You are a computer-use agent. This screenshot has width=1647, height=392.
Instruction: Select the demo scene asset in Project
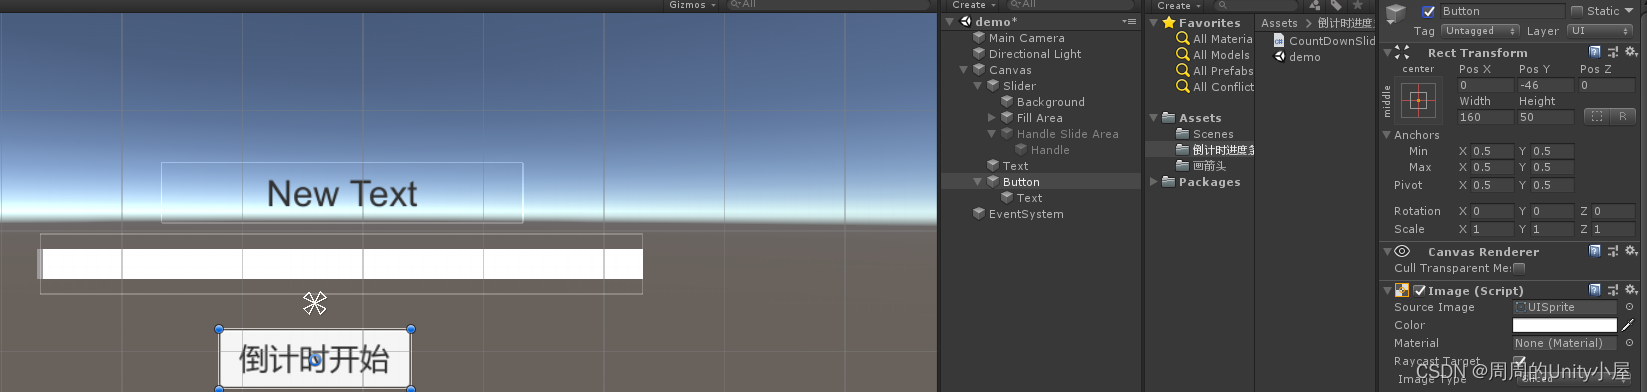coord(1297,57)
